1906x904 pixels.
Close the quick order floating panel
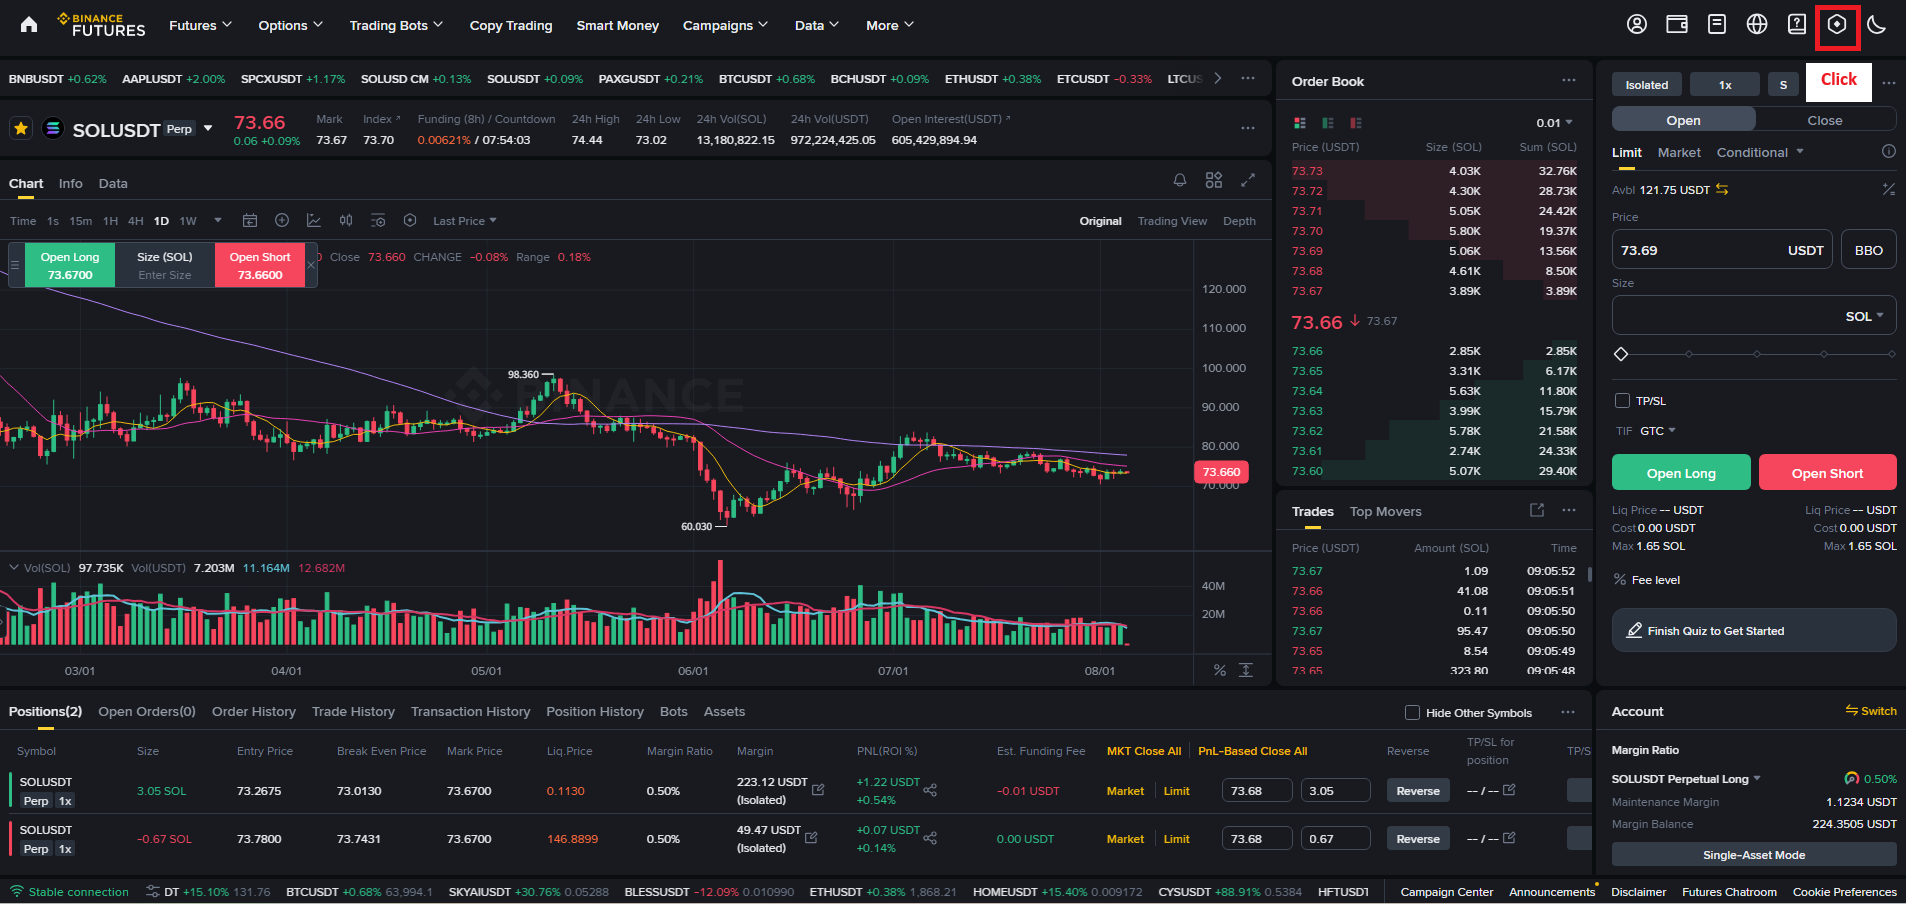(x=311, y=265)
